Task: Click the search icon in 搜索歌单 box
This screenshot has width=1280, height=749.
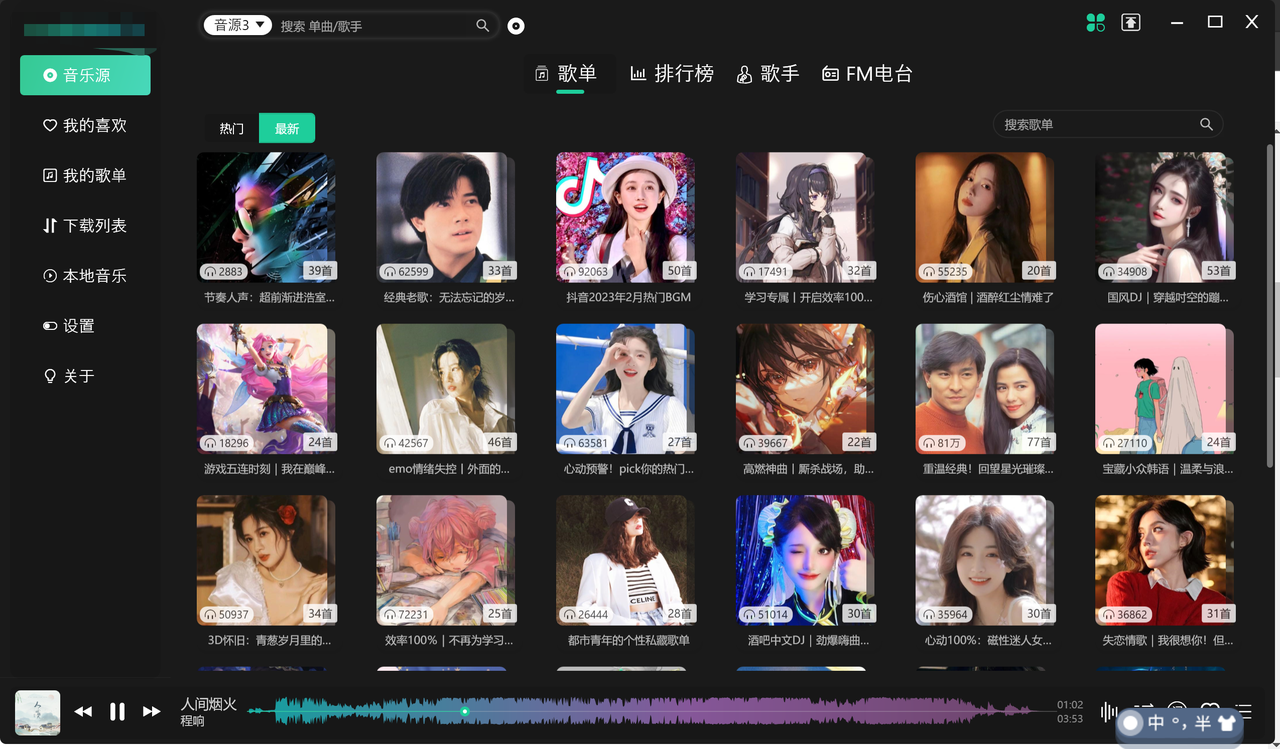Action: coord(1206,124)
